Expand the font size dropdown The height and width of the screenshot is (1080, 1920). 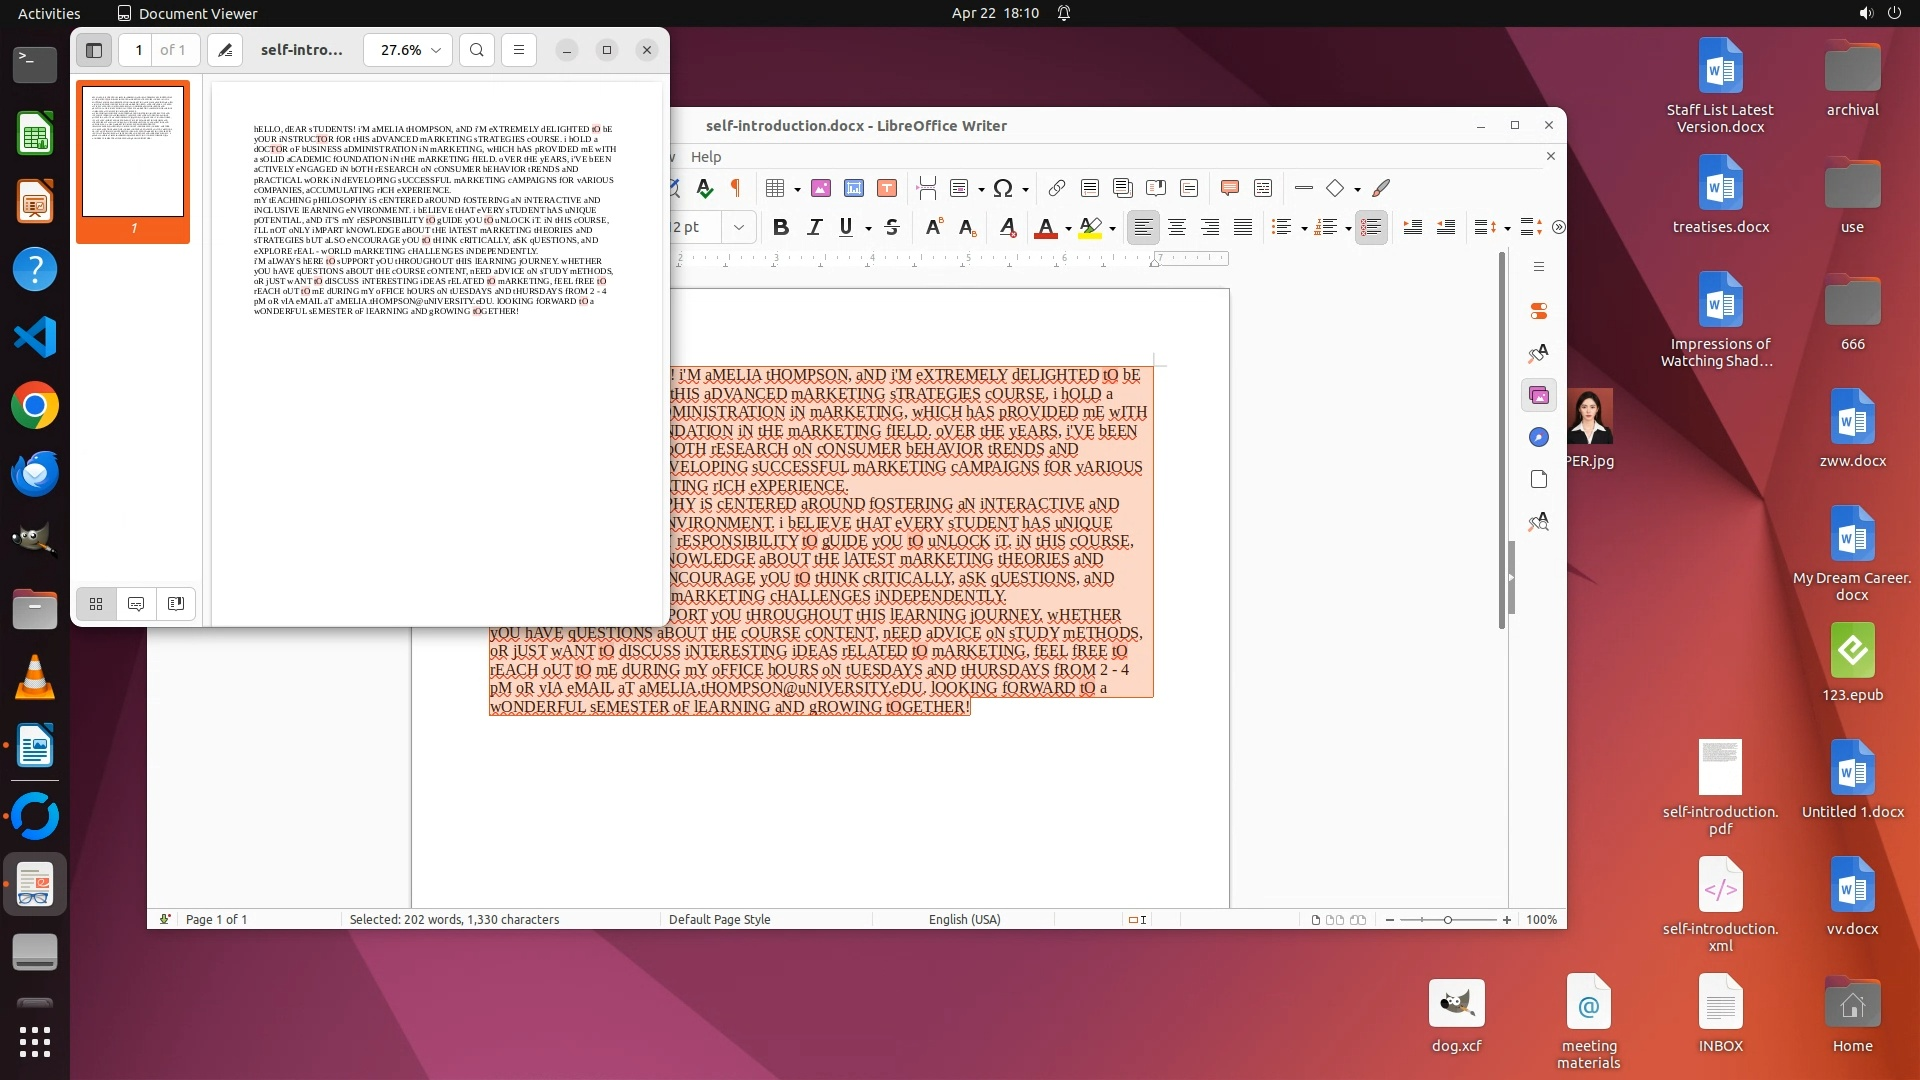pos(739,228)
